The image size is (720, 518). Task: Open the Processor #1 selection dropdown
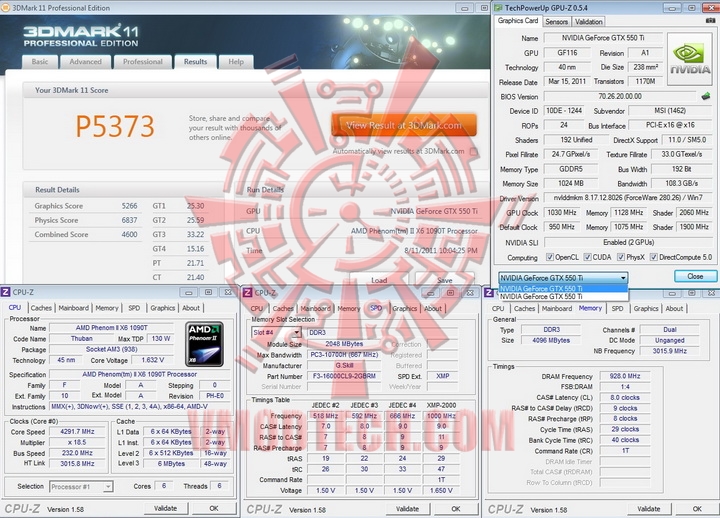click(81, 486)
